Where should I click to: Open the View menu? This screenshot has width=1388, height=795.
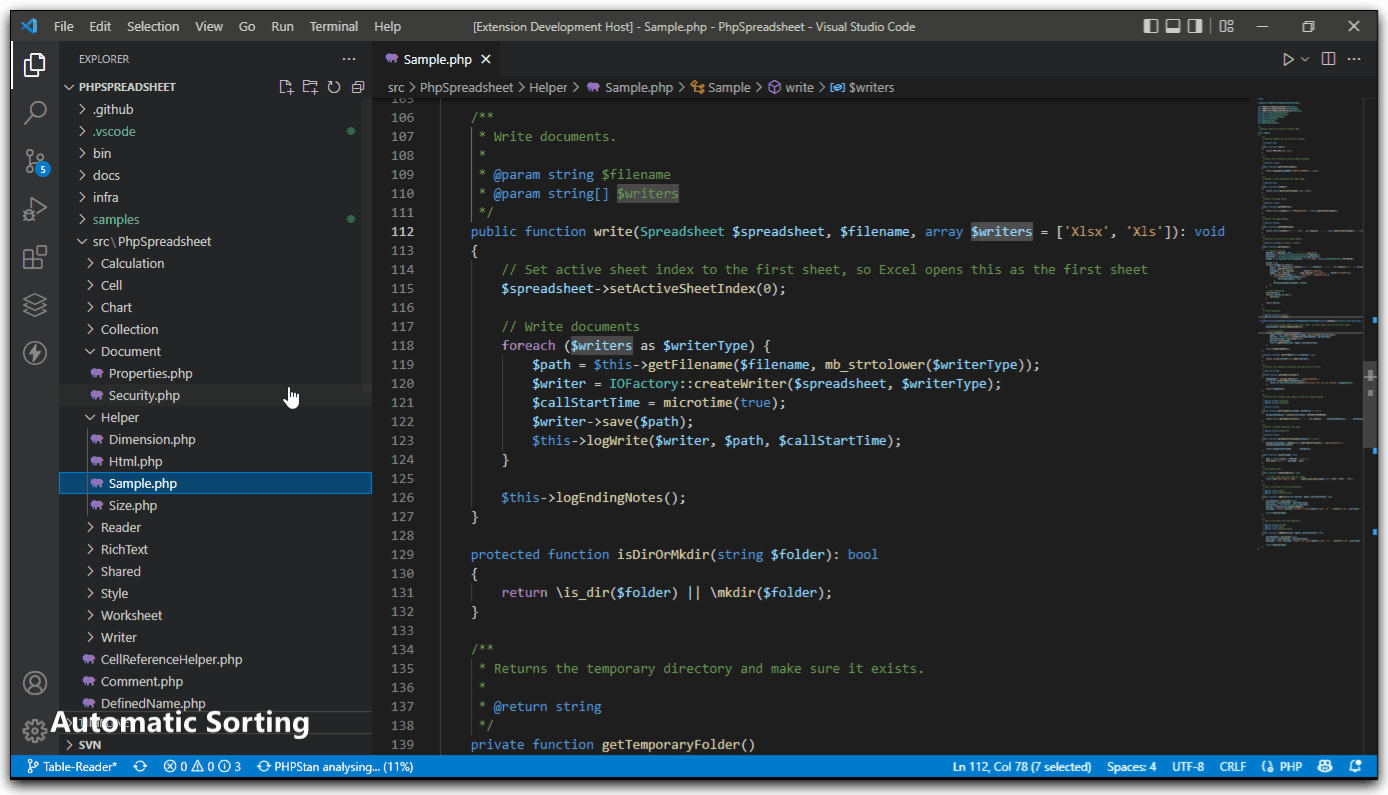[209, 27]
